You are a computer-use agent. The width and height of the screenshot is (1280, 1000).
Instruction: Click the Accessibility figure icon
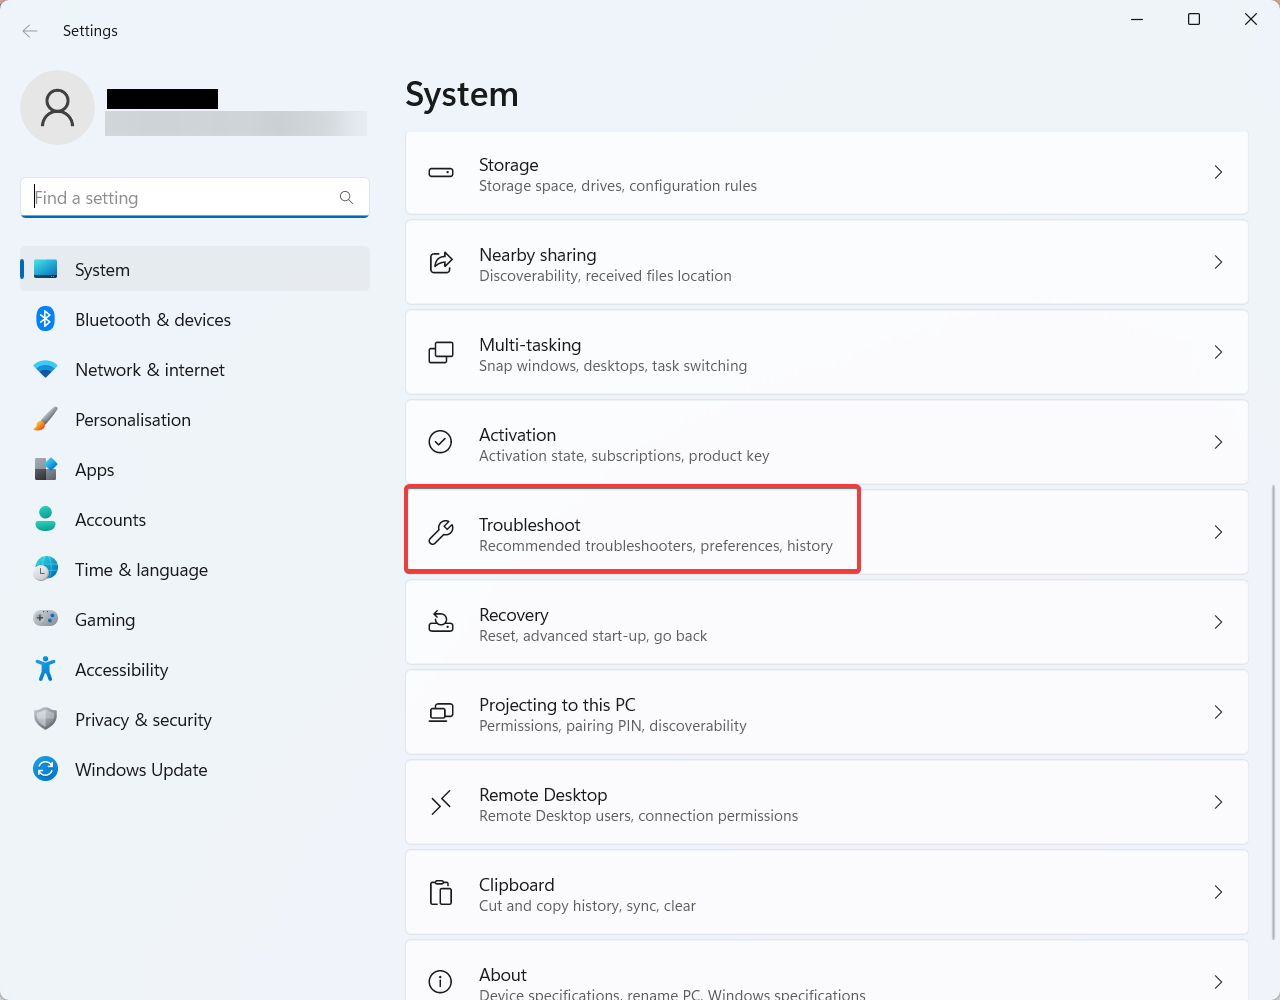45,669
